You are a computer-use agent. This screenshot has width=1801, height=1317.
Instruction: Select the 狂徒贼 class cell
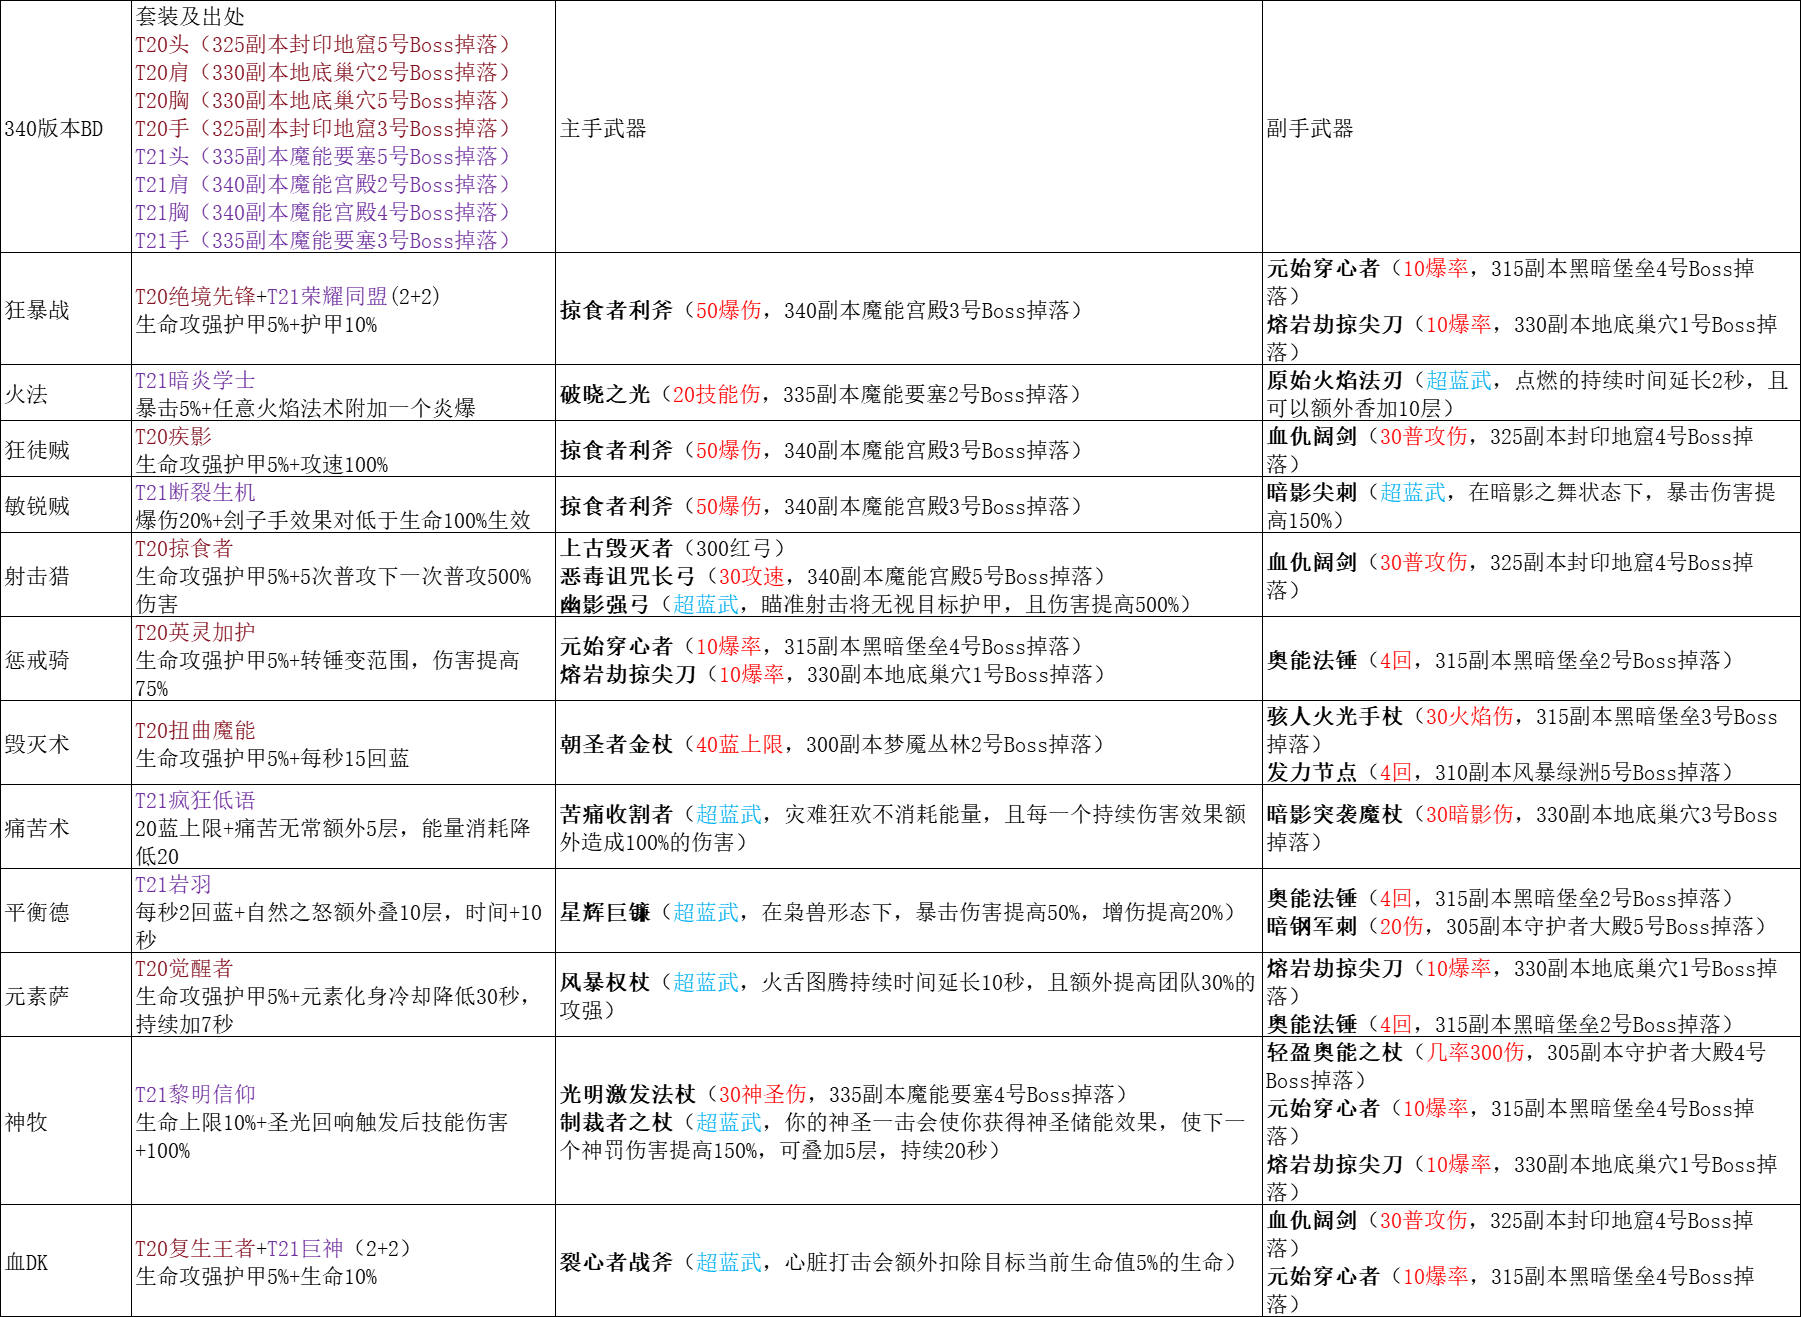tap(66, 449)
